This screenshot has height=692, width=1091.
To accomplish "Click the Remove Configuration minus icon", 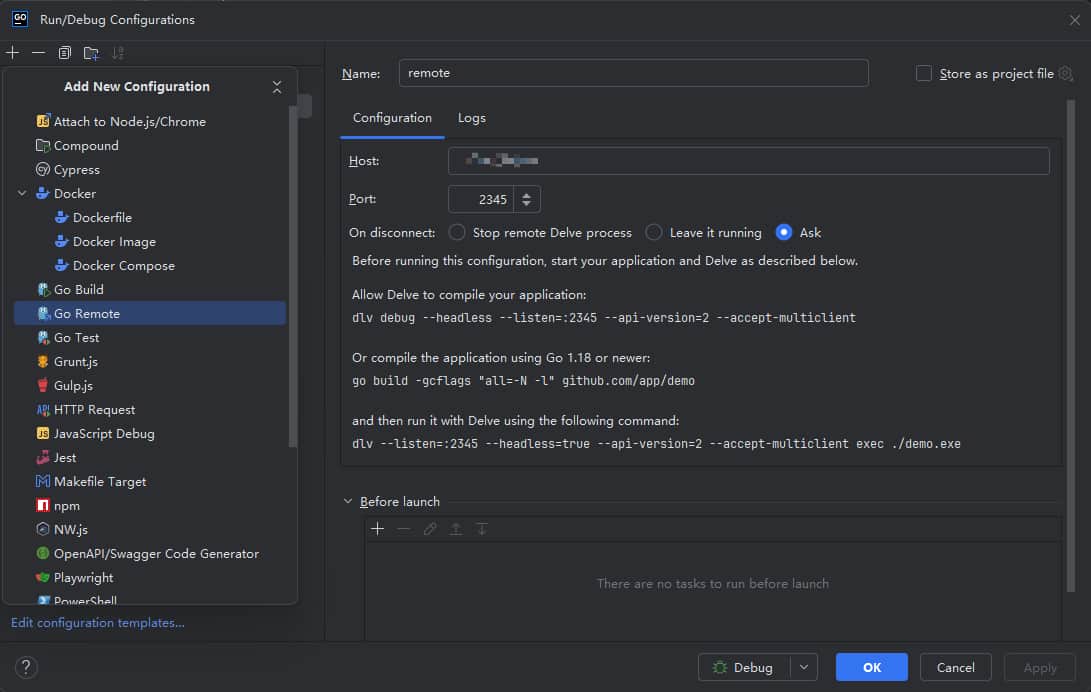I will pos(38,53).
